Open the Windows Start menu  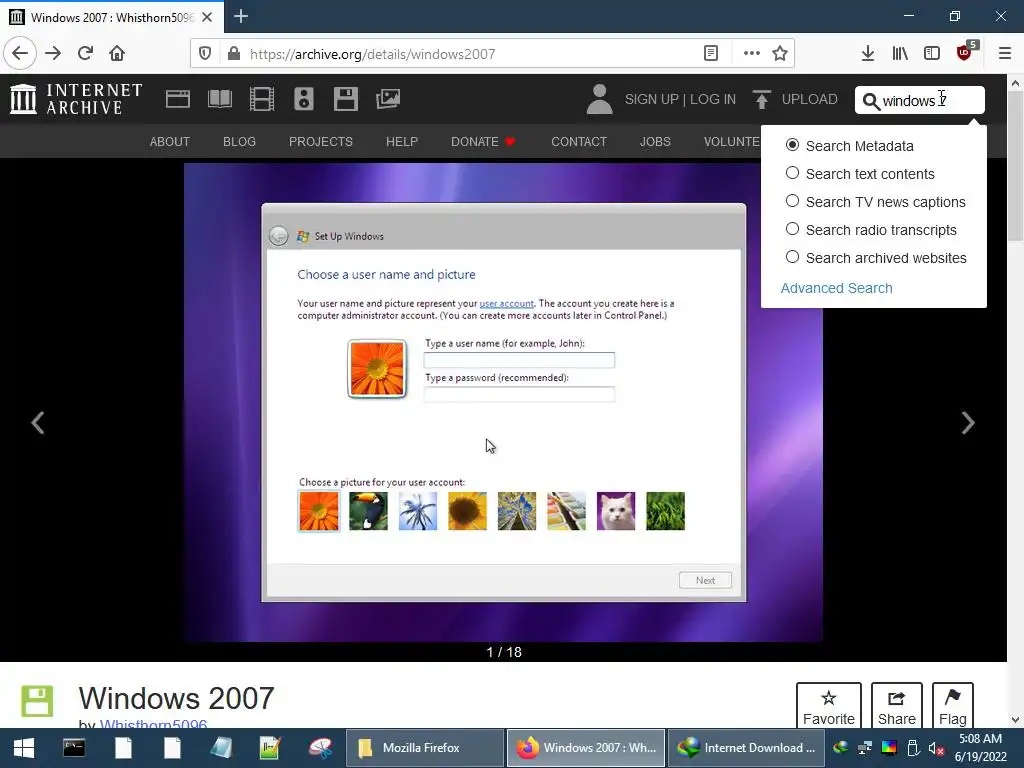[24, 748]
